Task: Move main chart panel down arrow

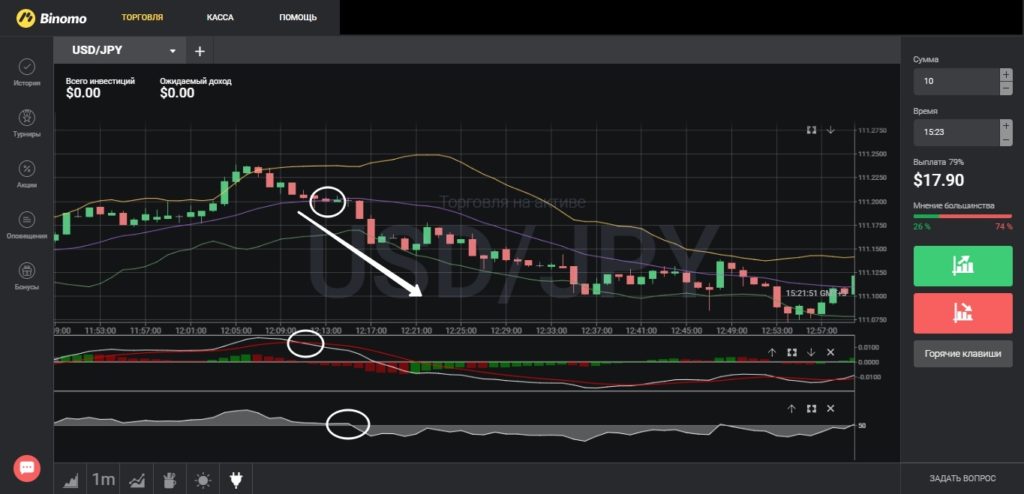Action: (x=831, y=130)
